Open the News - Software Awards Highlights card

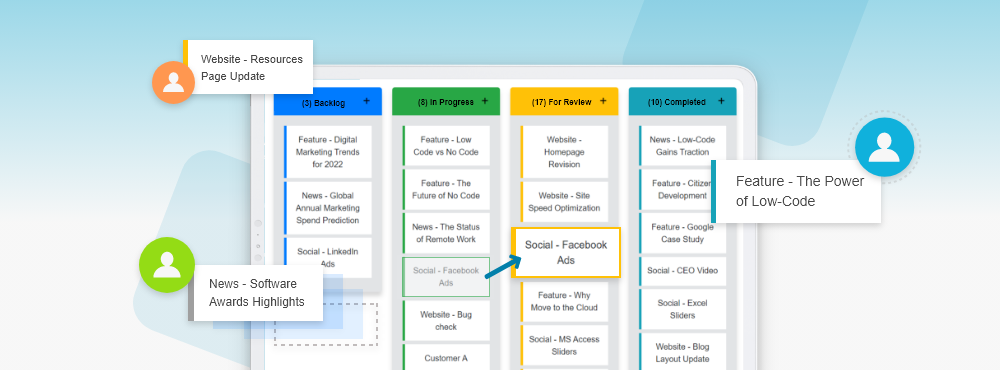coord(256,293)
